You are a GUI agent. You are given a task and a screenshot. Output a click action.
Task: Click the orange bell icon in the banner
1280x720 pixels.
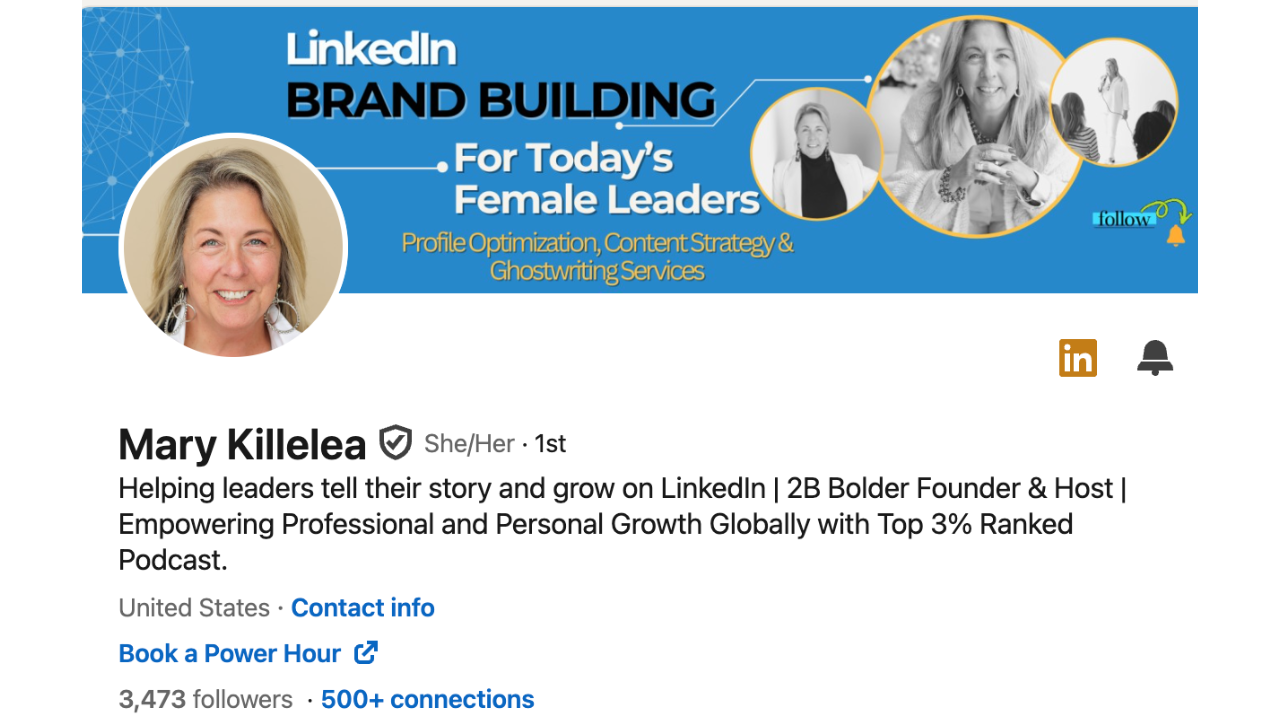coord(1176,236)
